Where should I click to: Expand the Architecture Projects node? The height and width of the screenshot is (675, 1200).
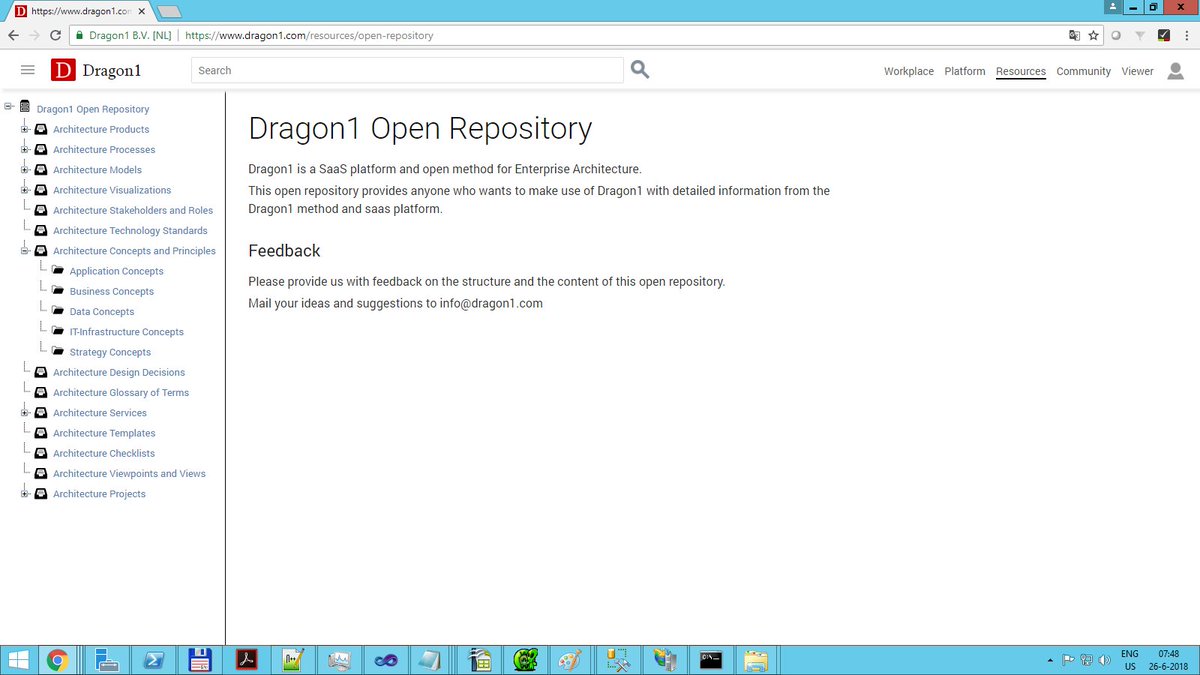(25, 493)
